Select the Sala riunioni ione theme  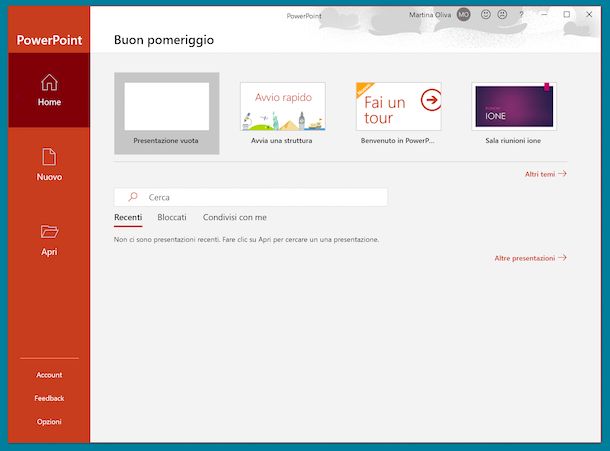click(x=514, y=106)
